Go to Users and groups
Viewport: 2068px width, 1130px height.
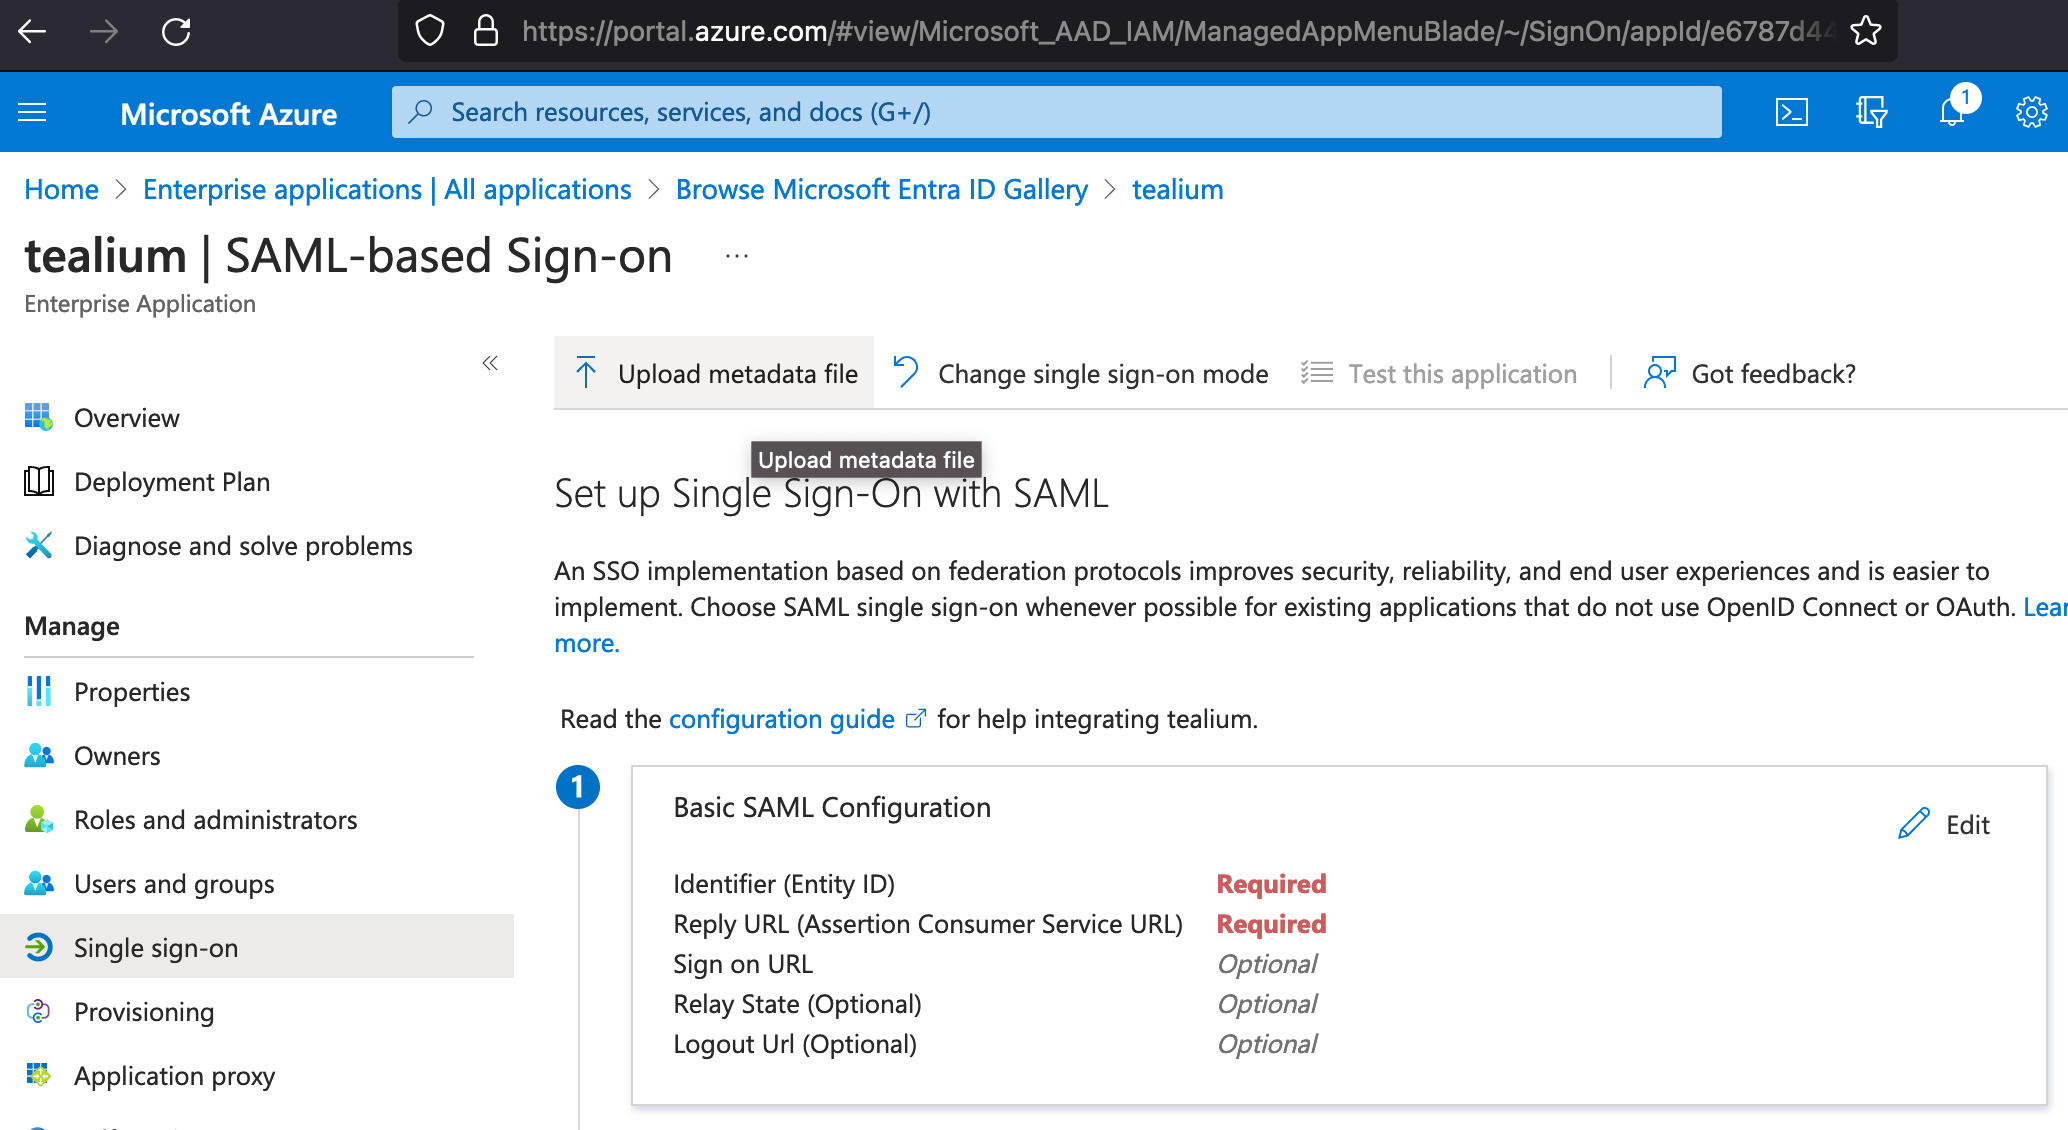click(174, 884)
